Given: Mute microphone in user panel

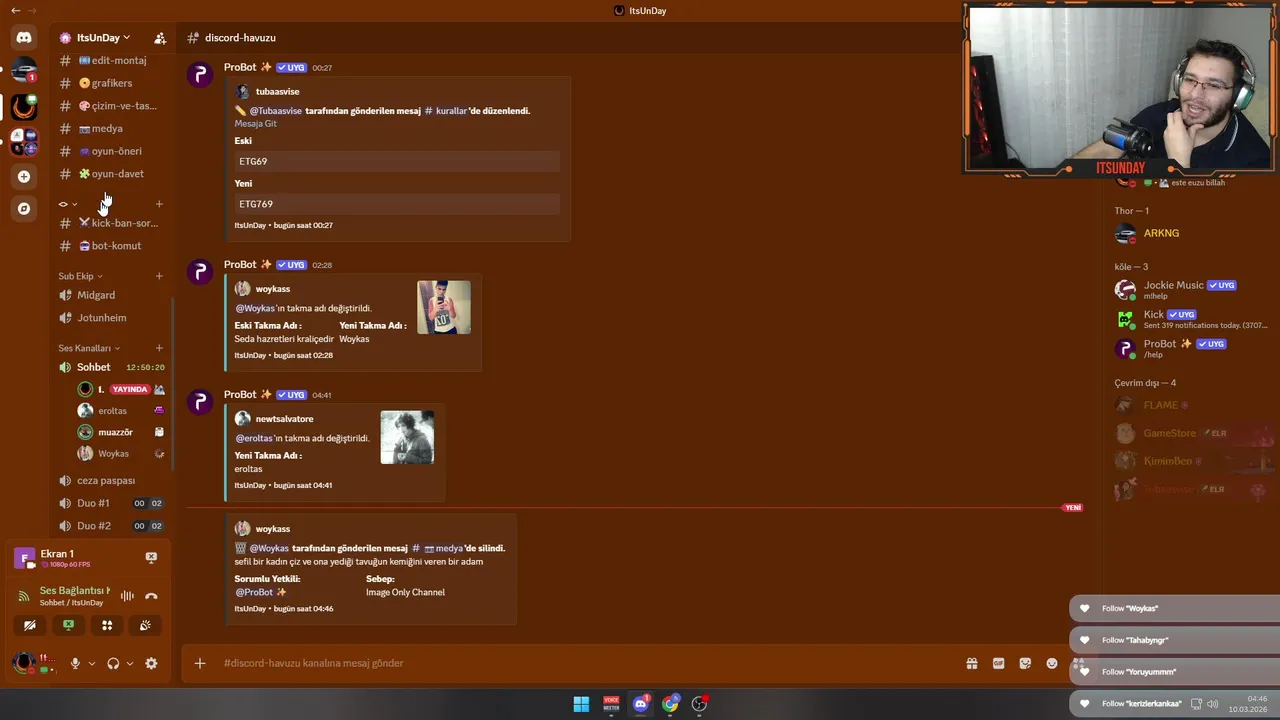Looking at the screenshot, I should coord(75,663).
